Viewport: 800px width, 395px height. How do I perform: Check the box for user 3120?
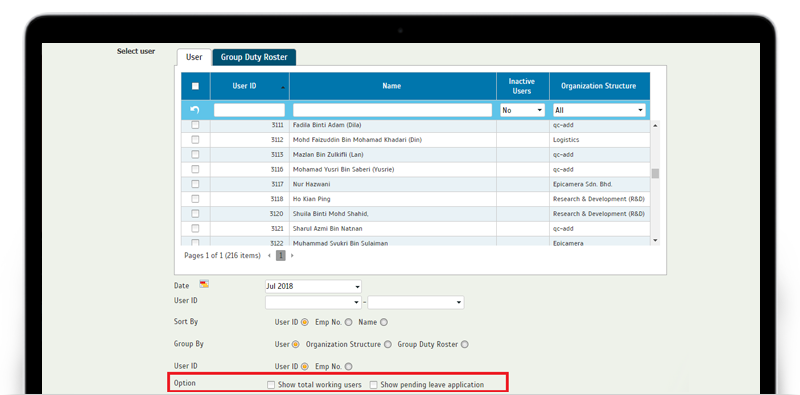click(195, 213)
